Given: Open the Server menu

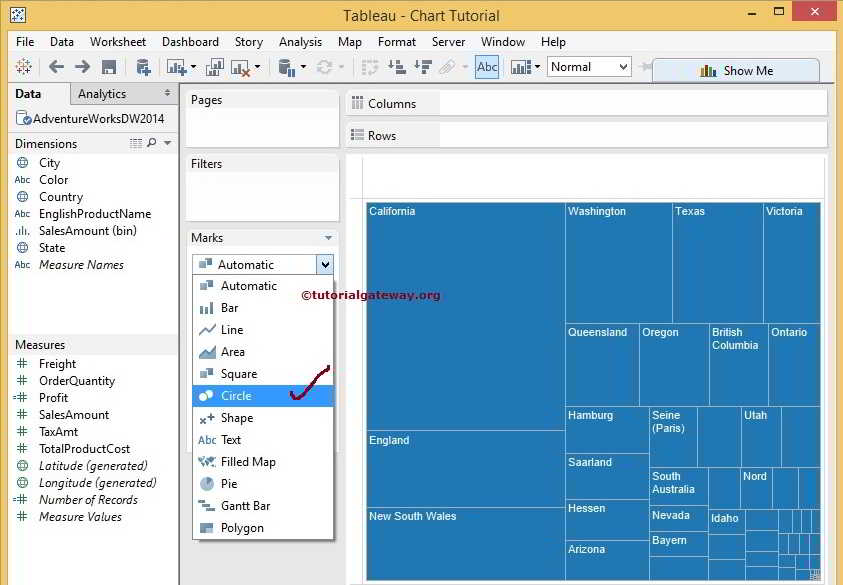Looking at the screenshot, I should (448, 42).
